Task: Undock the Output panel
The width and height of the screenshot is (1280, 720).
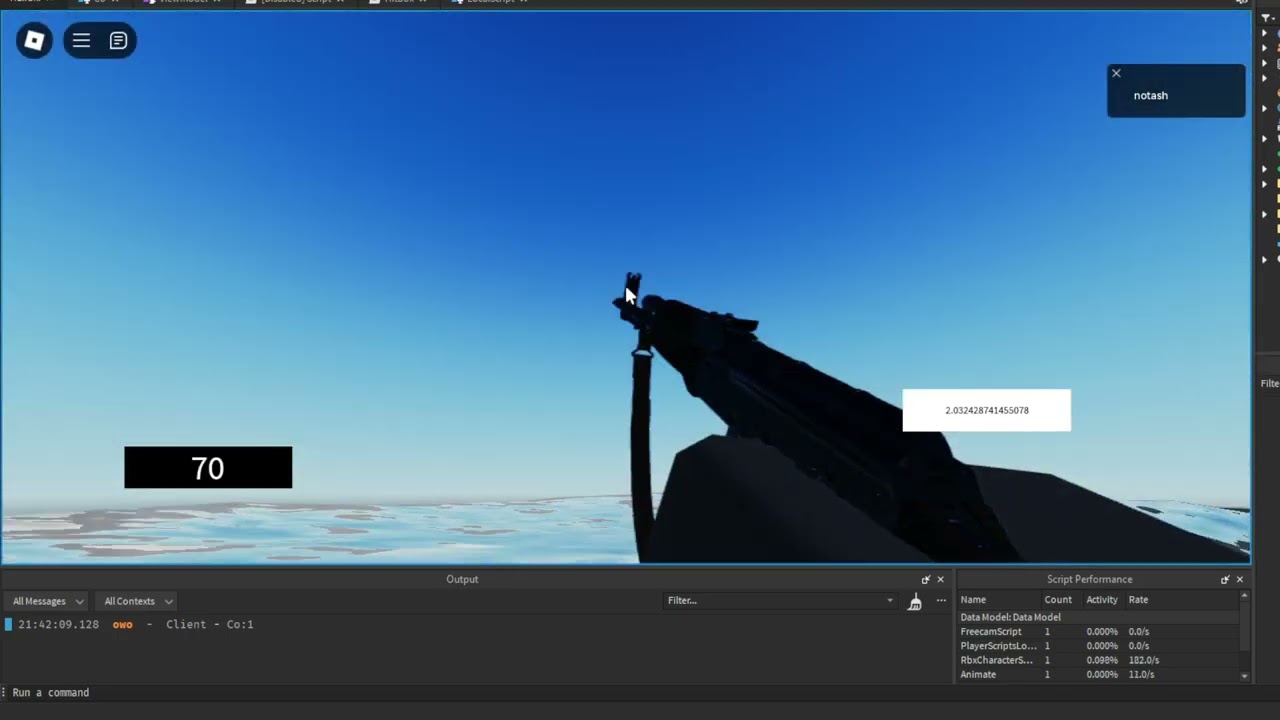Action: click(x=926, y=580)
